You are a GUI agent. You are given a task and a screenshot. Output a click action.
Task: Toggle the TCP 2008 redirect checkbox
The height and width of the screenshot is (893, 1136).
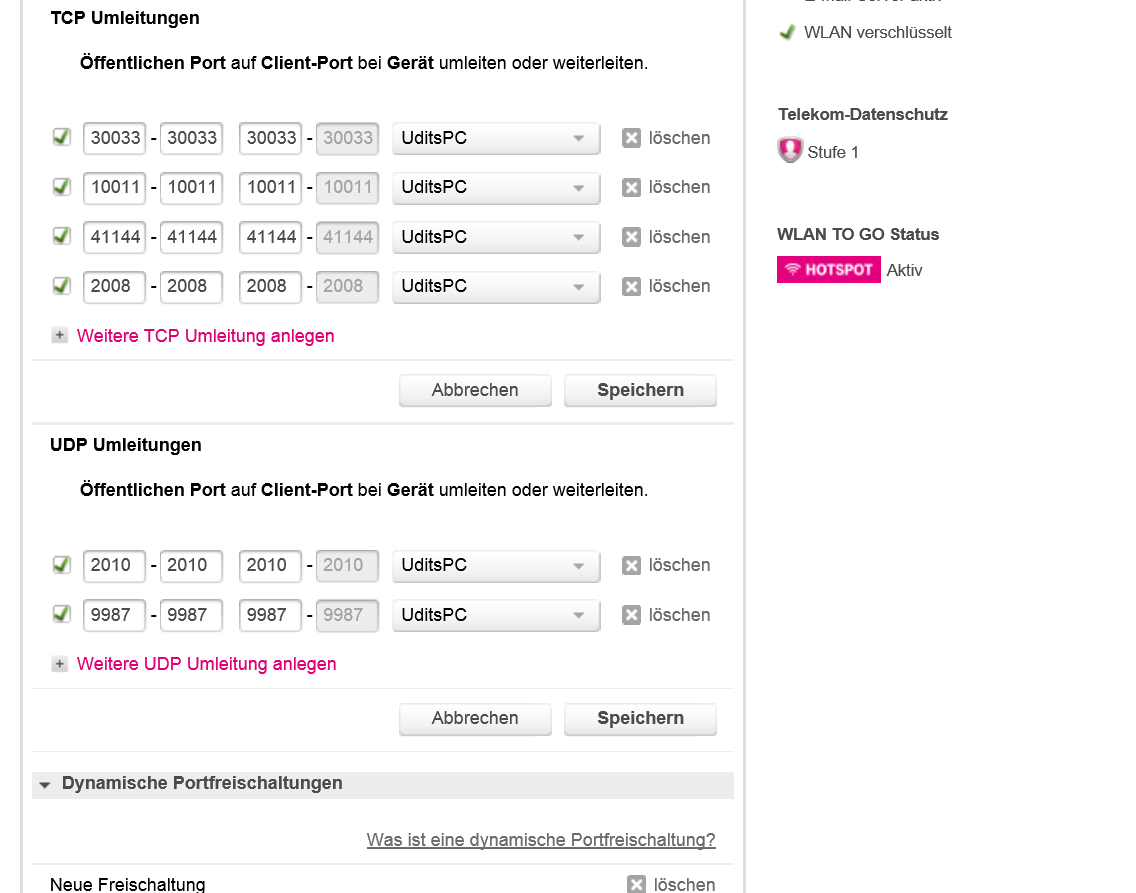point(62,285)
